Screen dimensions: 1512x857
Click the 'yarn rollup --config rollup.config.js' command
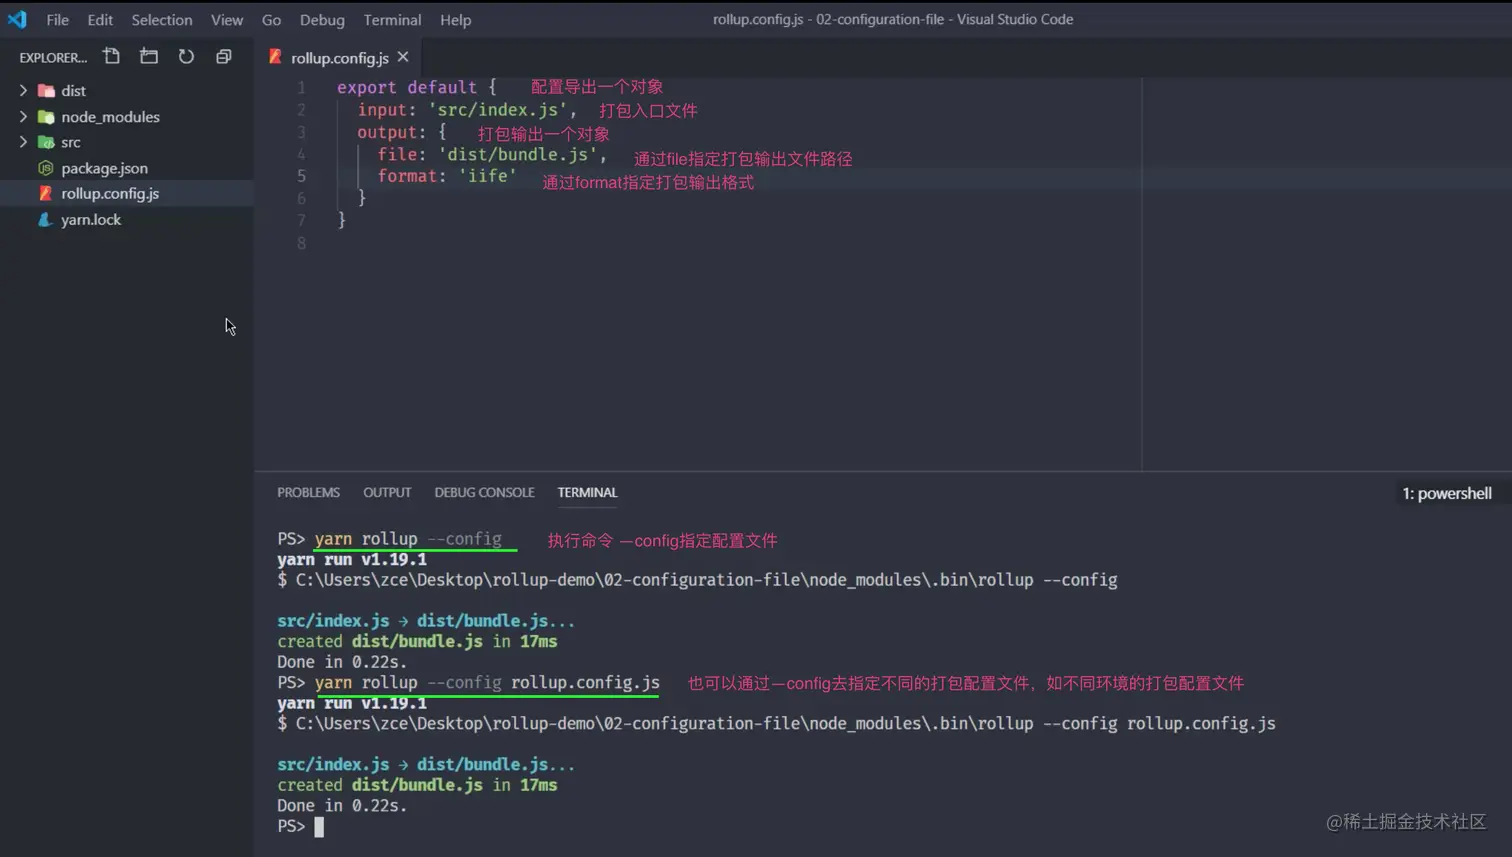pos(487,683)
